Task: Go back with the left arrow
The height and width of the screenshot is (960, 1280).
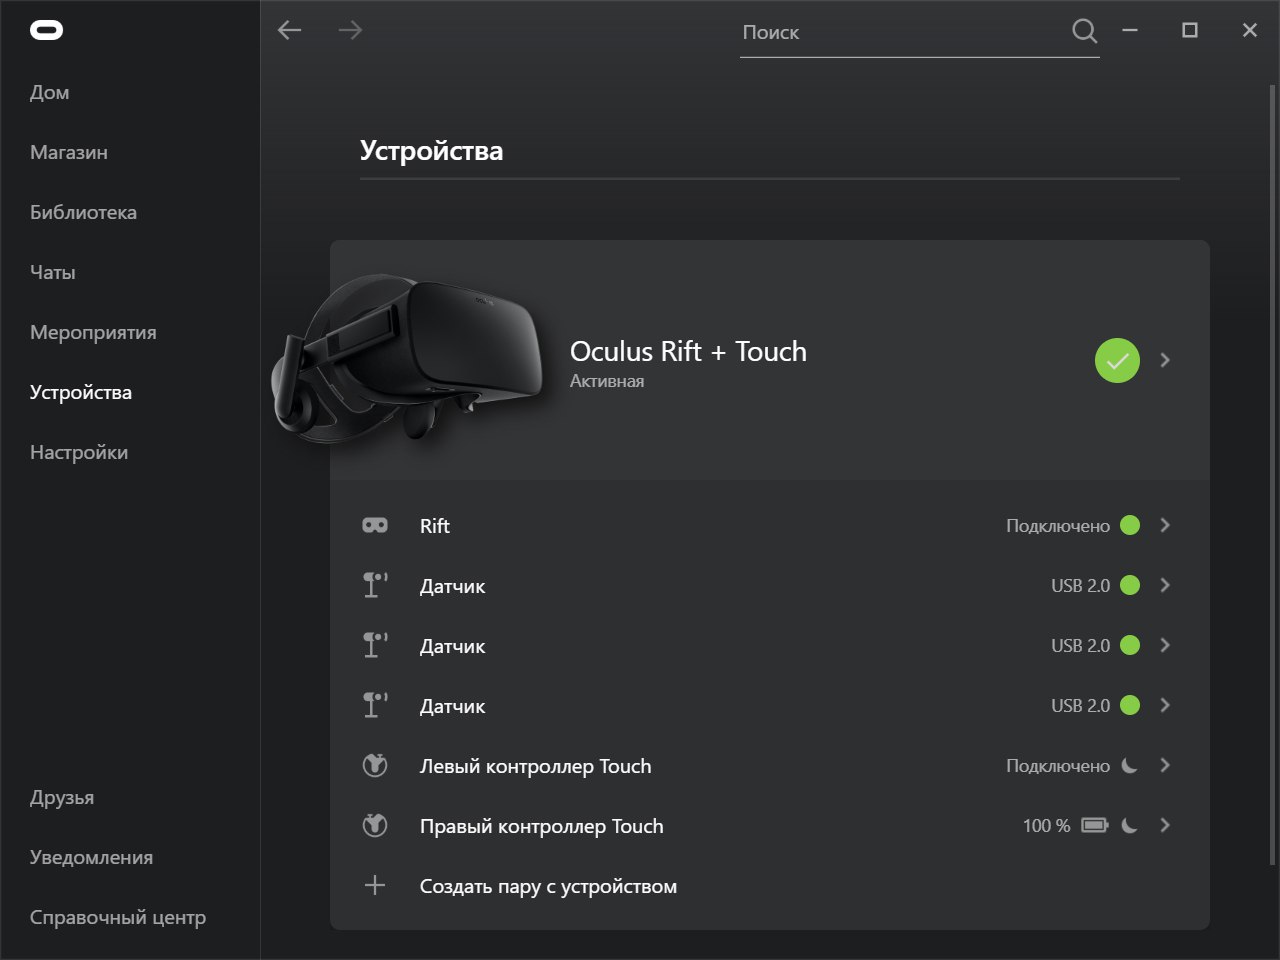Action: [290, 30]
